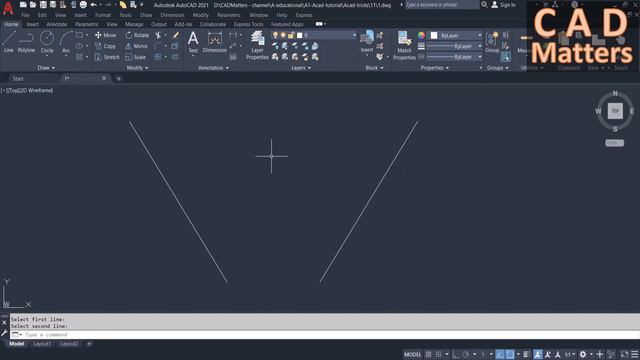Click the Save icon in quick access toolbar

[43, 5]
